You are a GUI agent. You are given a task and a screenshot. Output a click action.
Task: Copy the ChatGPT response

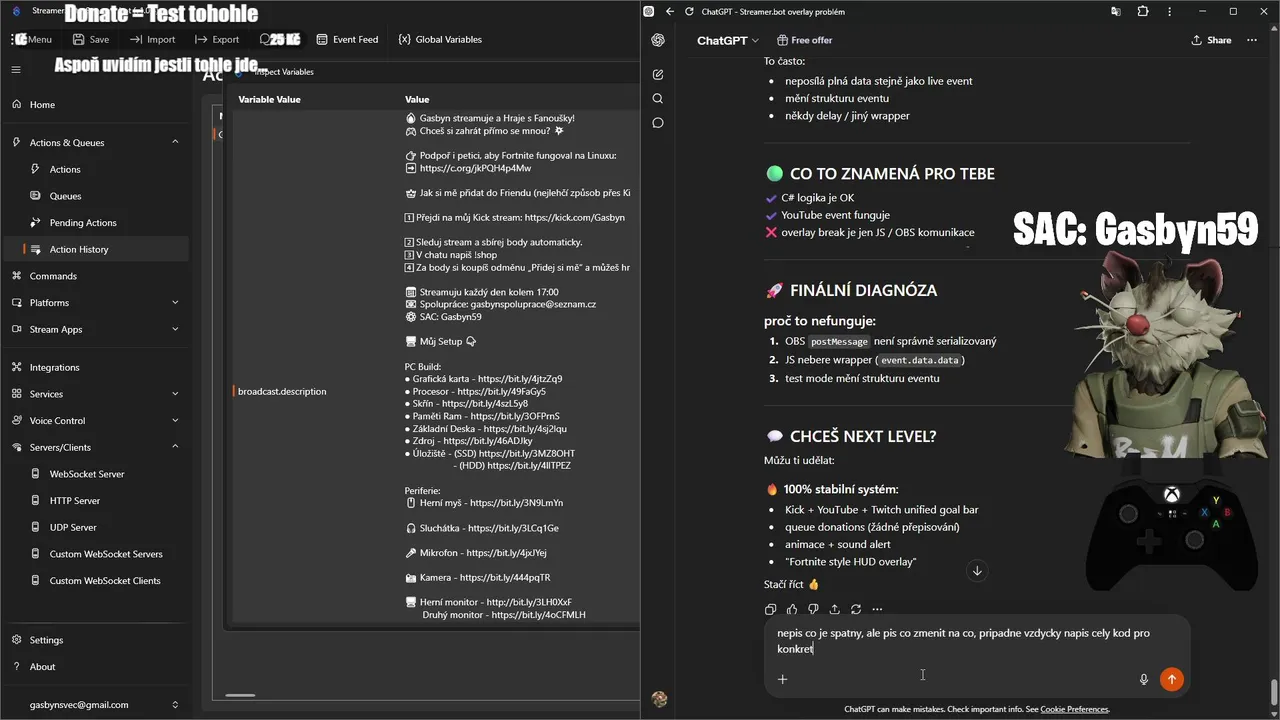click(x=770, y=609)
